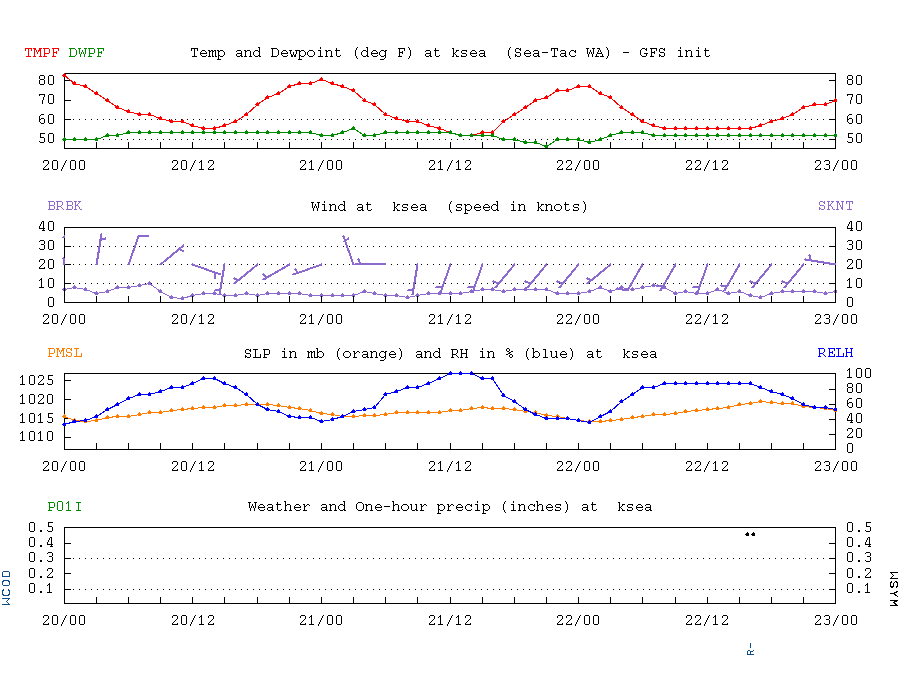Click the 1010 pressure axis value
Image resolution: width=900 pixels, height=700 pixels.
pyautogui.click(x=36, y=437)
